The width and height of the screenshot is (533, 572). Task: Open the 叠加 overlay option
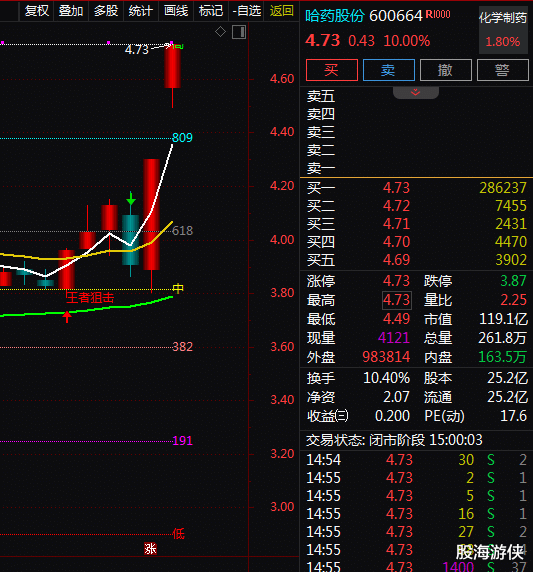(71, 11)
